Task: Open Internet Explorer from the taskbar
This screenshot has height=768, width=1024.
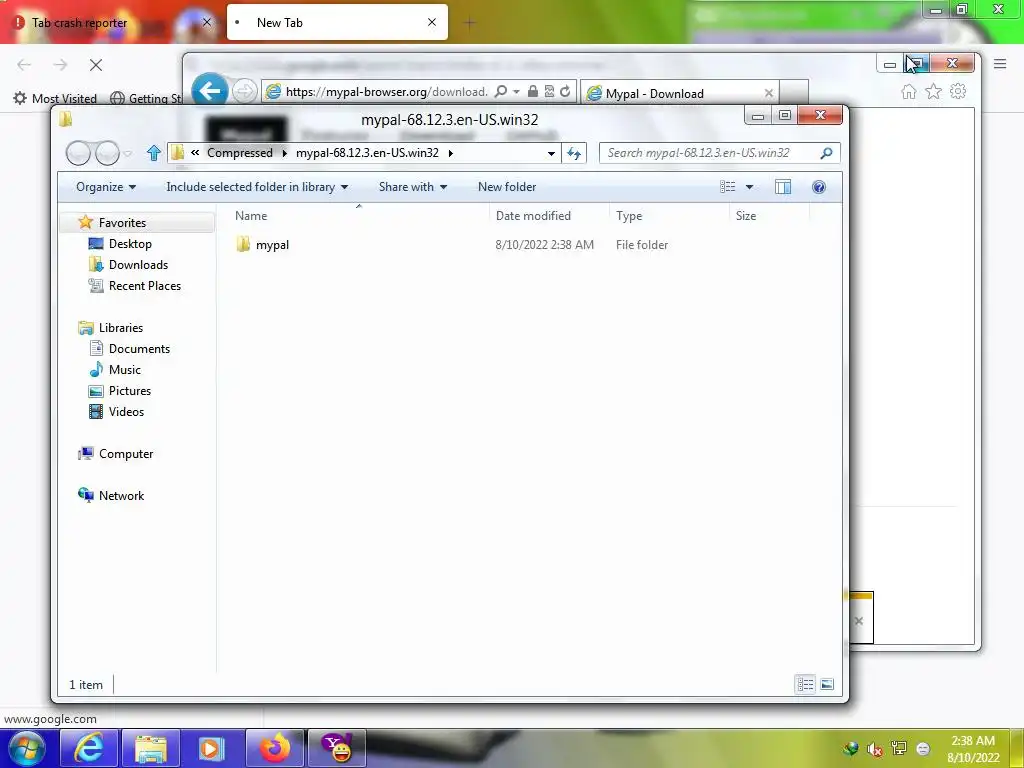Action: tap(89, 748)
